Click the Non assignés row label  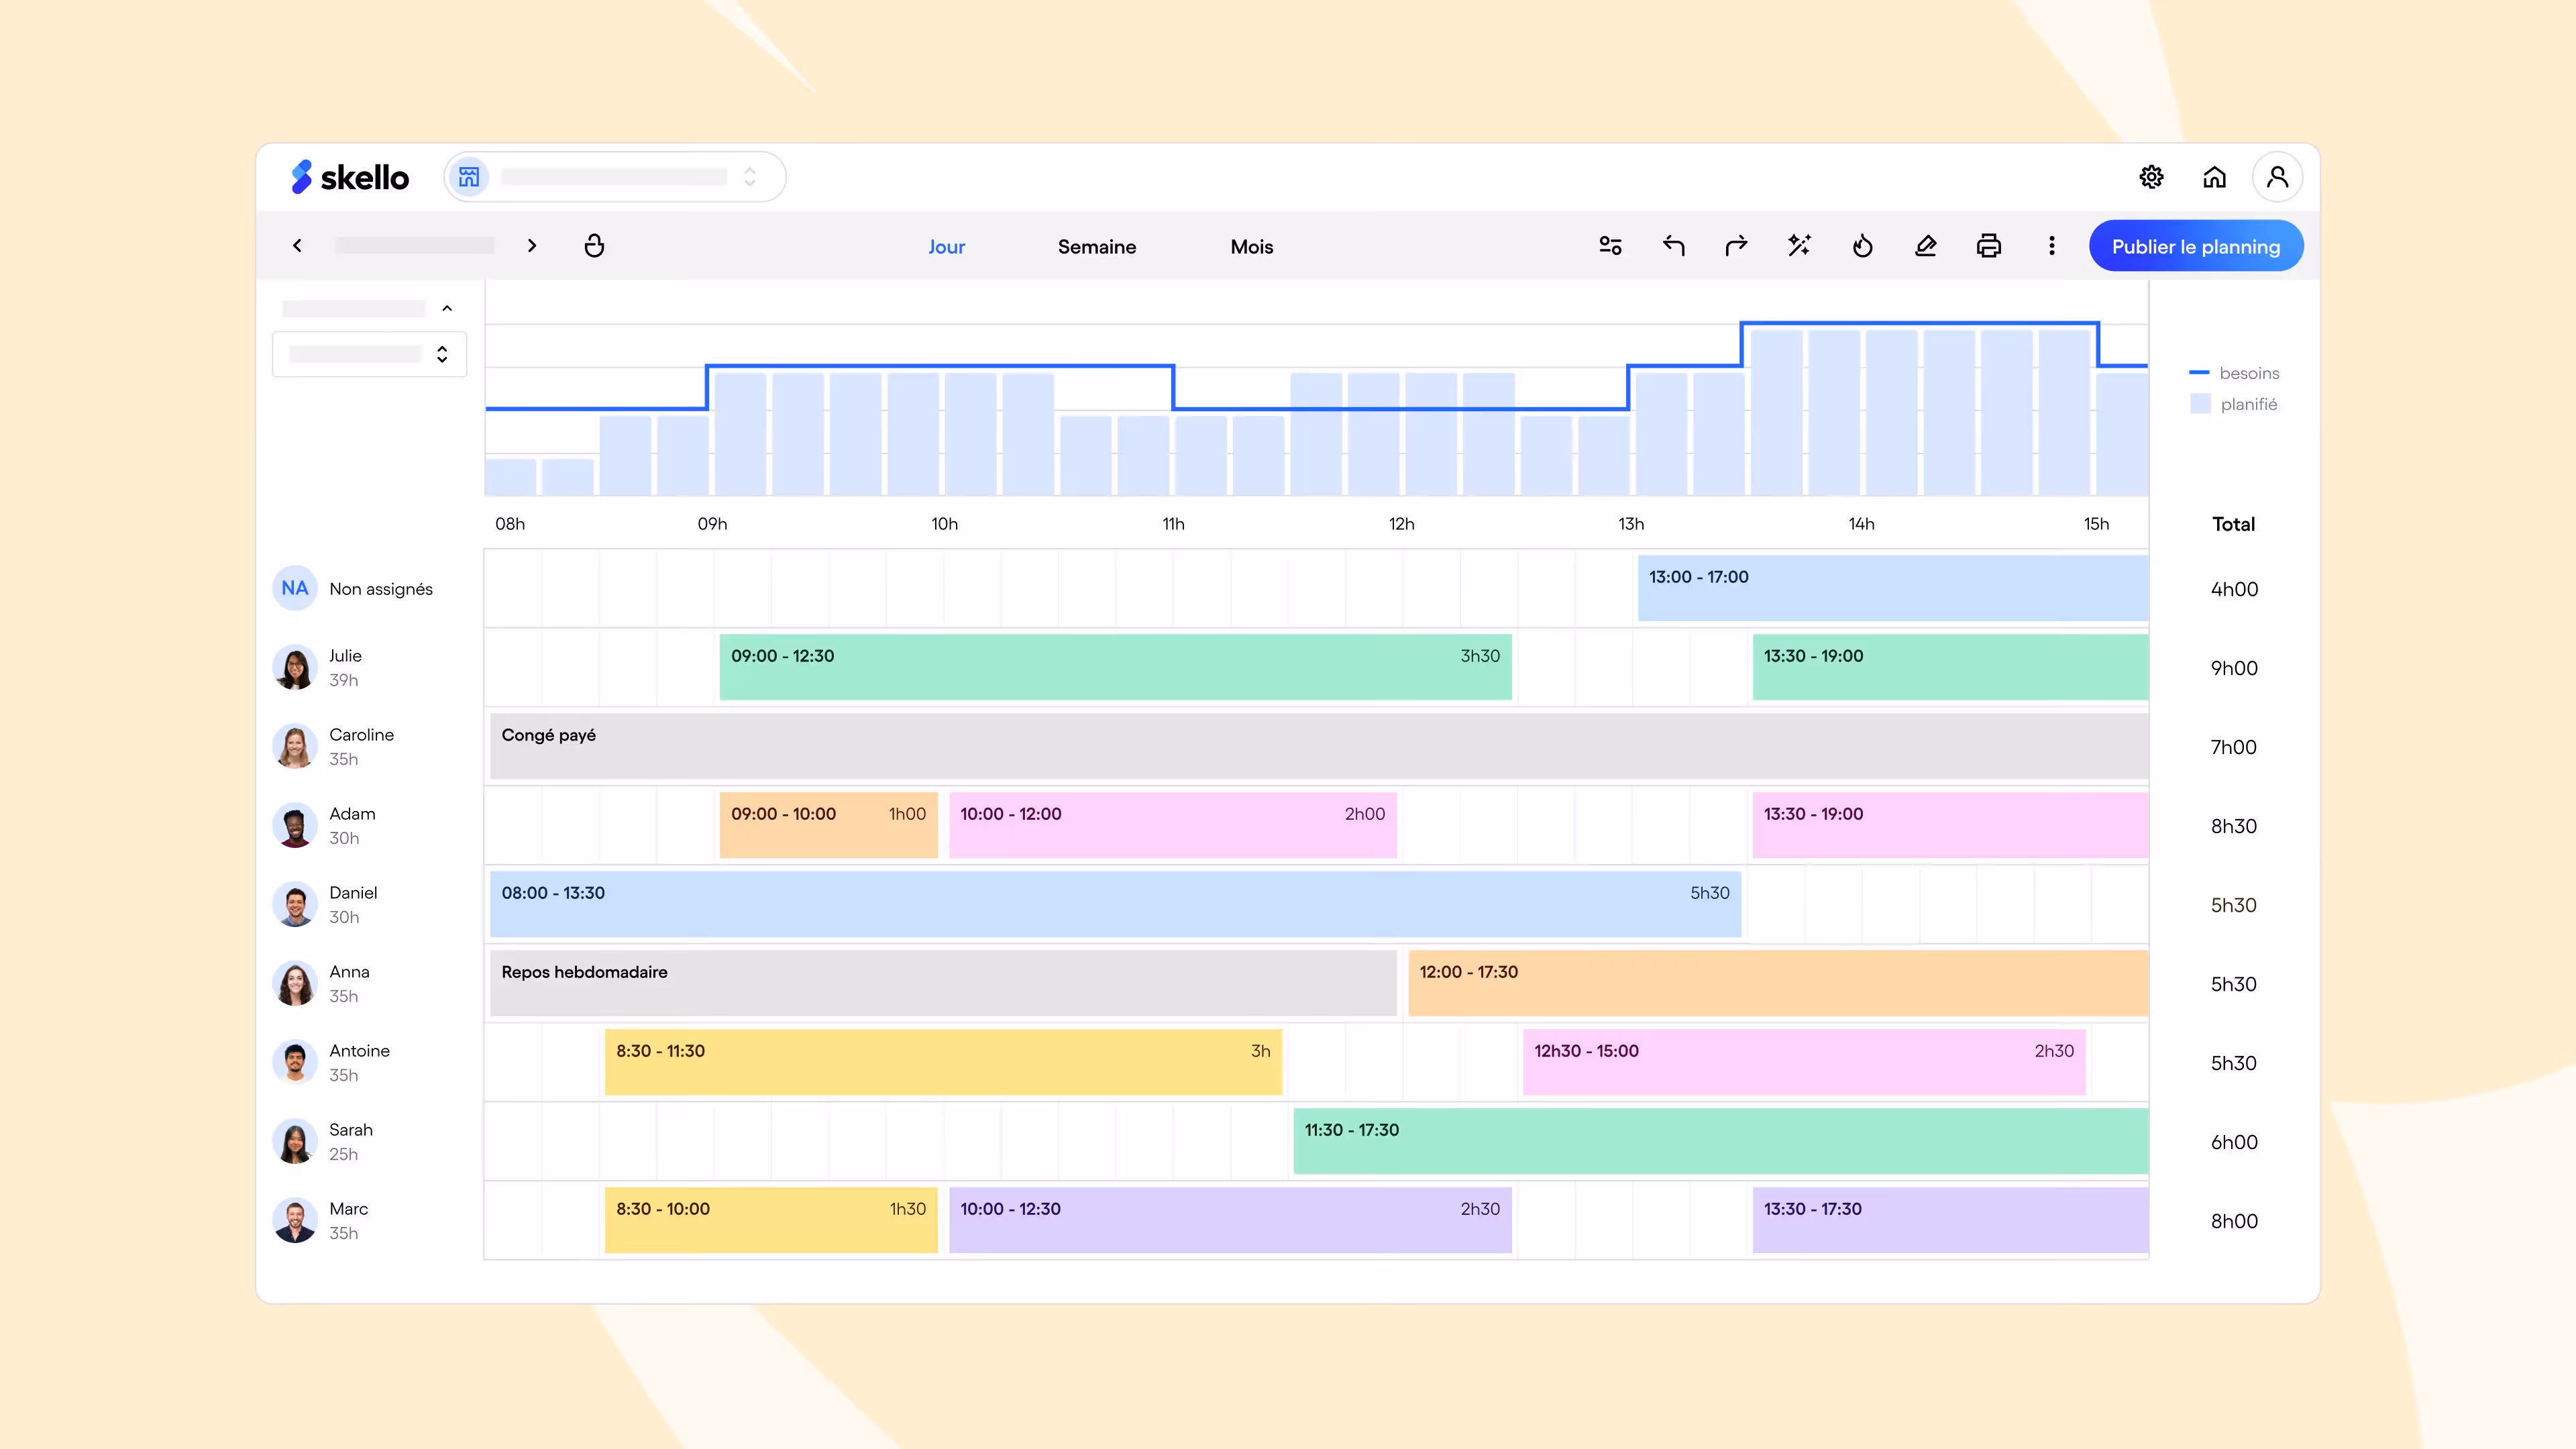click(381, 589)
